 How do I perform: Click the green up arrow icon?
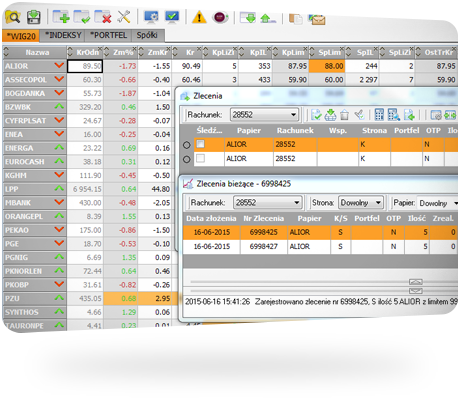pyautogui.click(x=268, y=18)
